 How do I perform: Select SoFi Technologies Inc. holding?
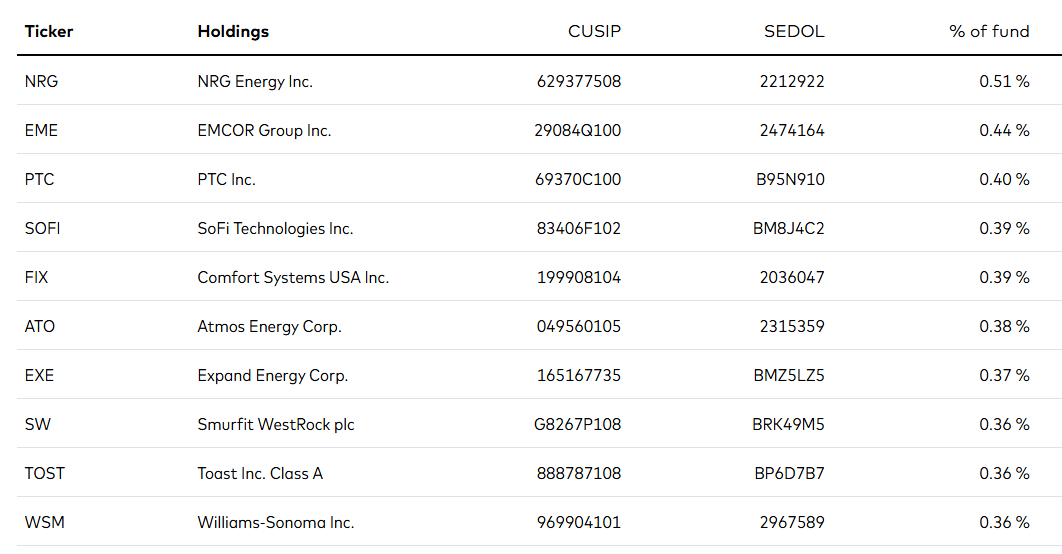coord(275,228)
